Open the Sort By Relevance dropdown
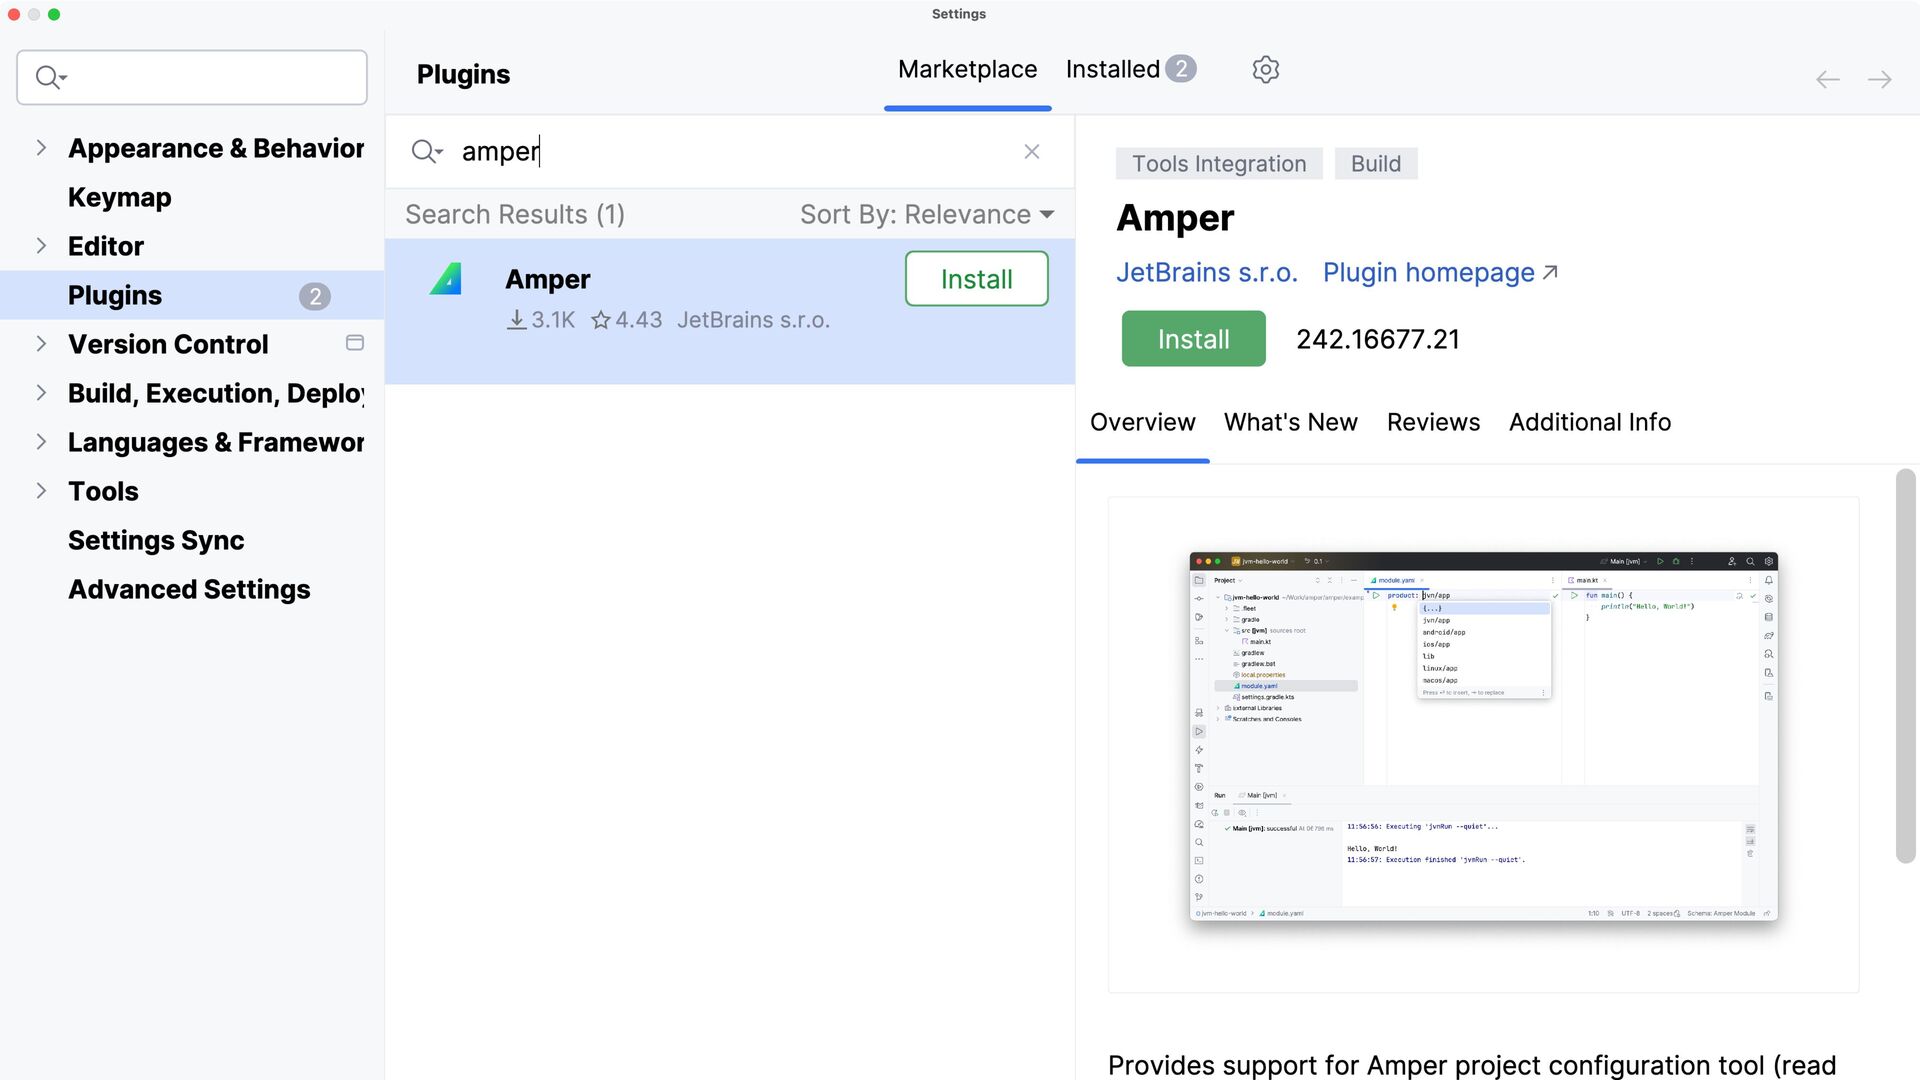 pyautogui.click(x=927, y=214)
